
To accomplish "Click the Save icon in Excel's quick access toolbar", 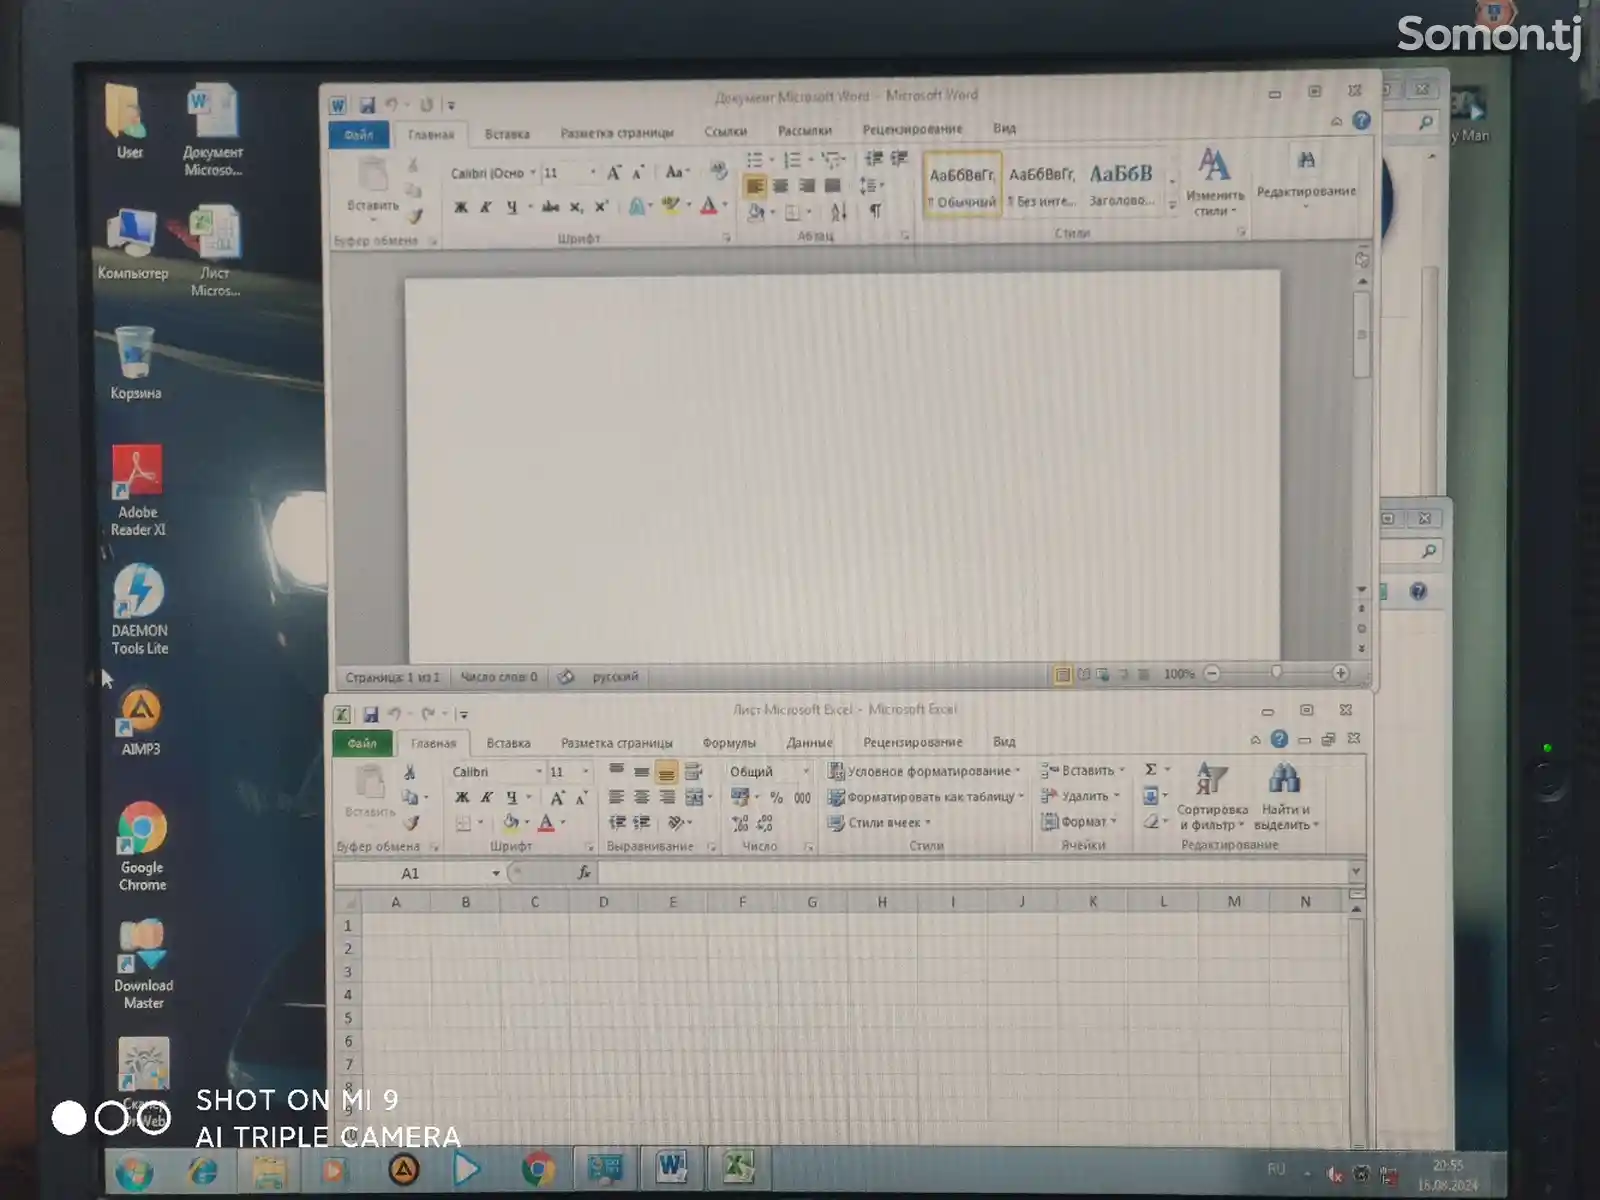I will coord(370,714).
